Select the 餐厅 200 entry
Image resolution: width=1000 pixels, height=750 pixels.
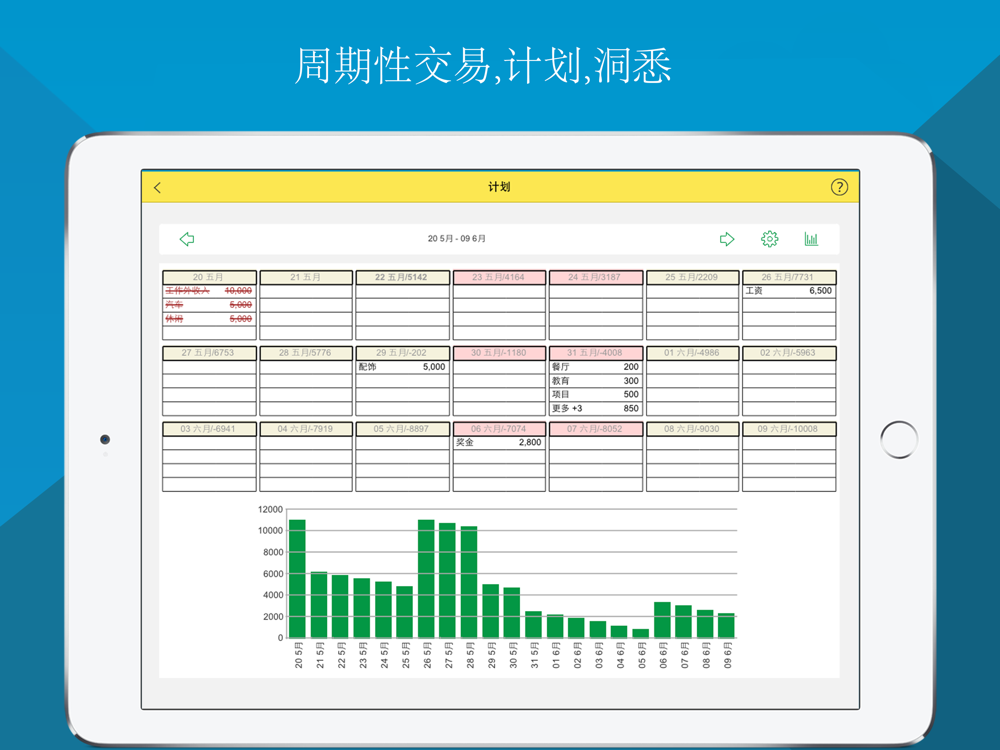pyautogui.click(x=596, y=367)
